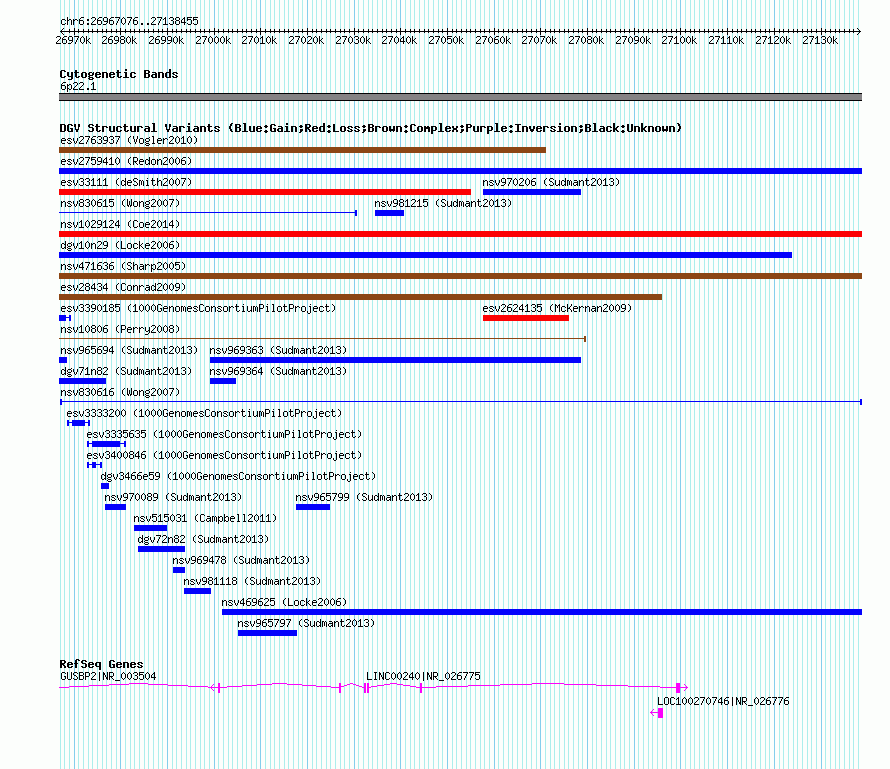This screenshot has height=769, width=890.
Task: Select the red nsv1029124 loss bar
Action: click(x=460, y=234)
